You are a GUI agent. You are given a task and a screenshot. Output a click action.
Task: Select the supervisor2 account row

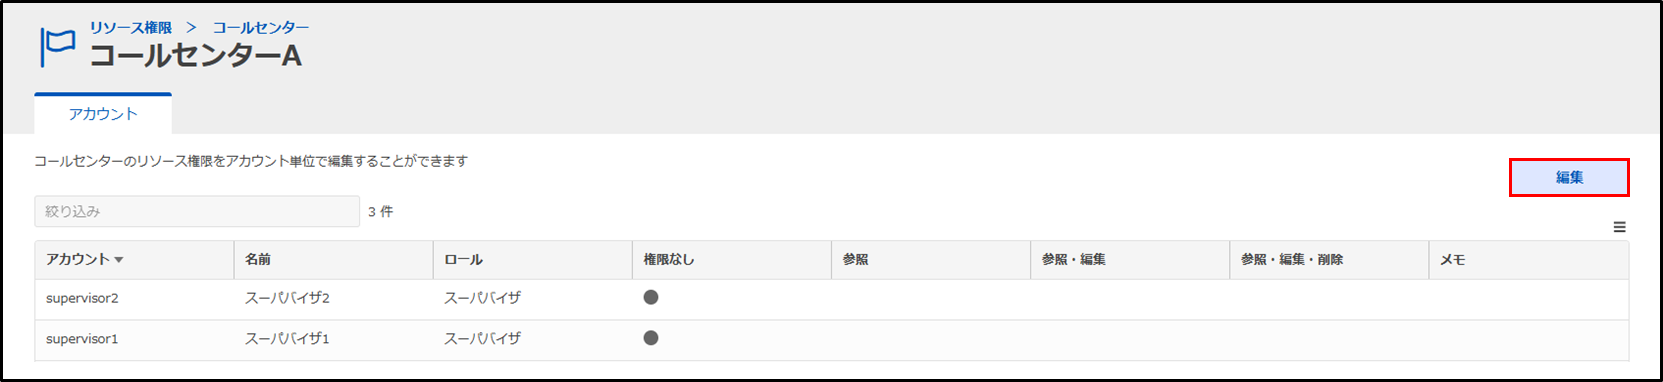831,298
